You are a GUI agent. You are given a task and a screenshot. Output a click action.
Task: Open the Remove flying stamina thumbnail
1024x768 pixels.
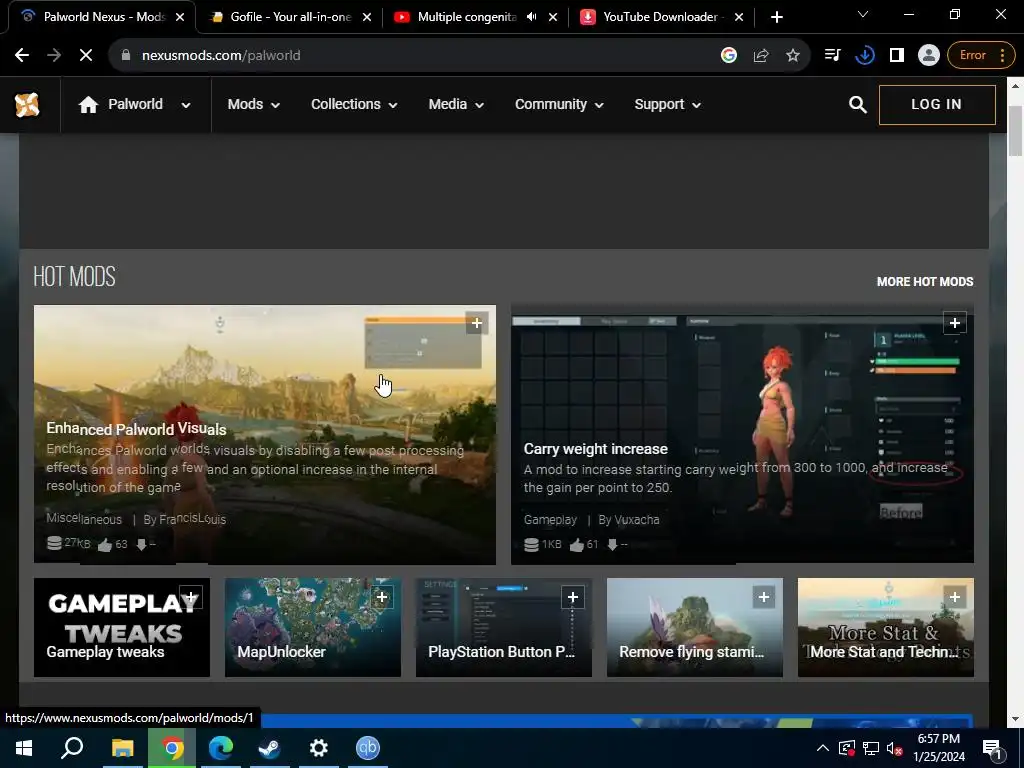(695, 628)
